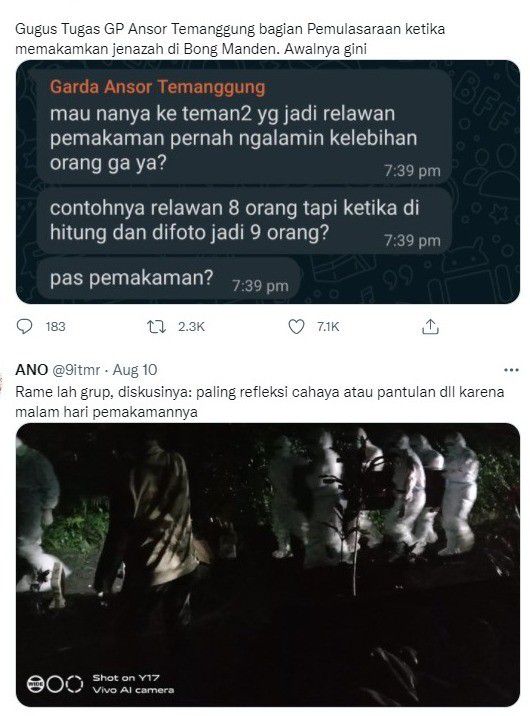Click the Aug 10 timestamp
Viewport: 530px width, 716px height.
tap(135, 370)
